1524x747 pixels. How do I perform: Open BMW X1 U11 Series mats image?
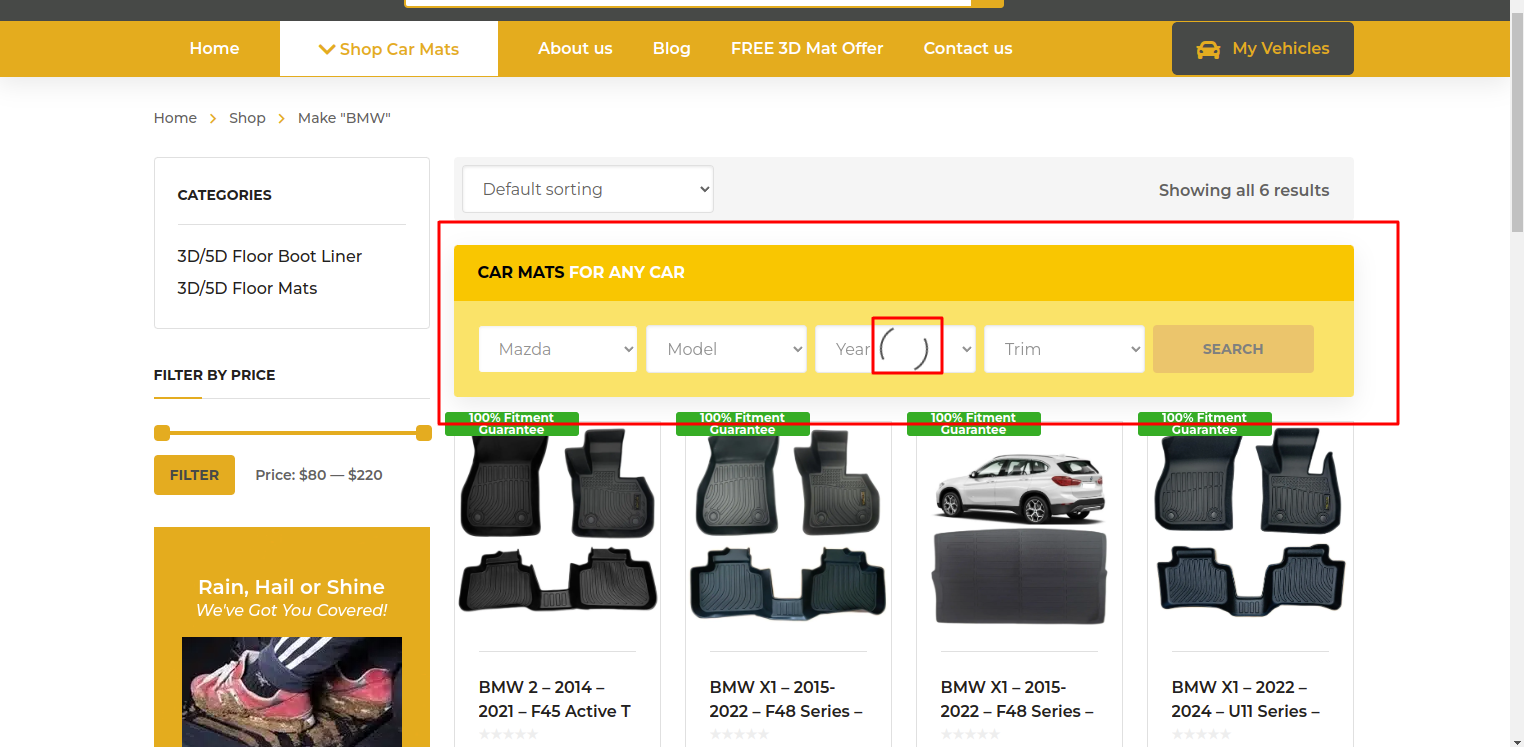coord(1251,522)
